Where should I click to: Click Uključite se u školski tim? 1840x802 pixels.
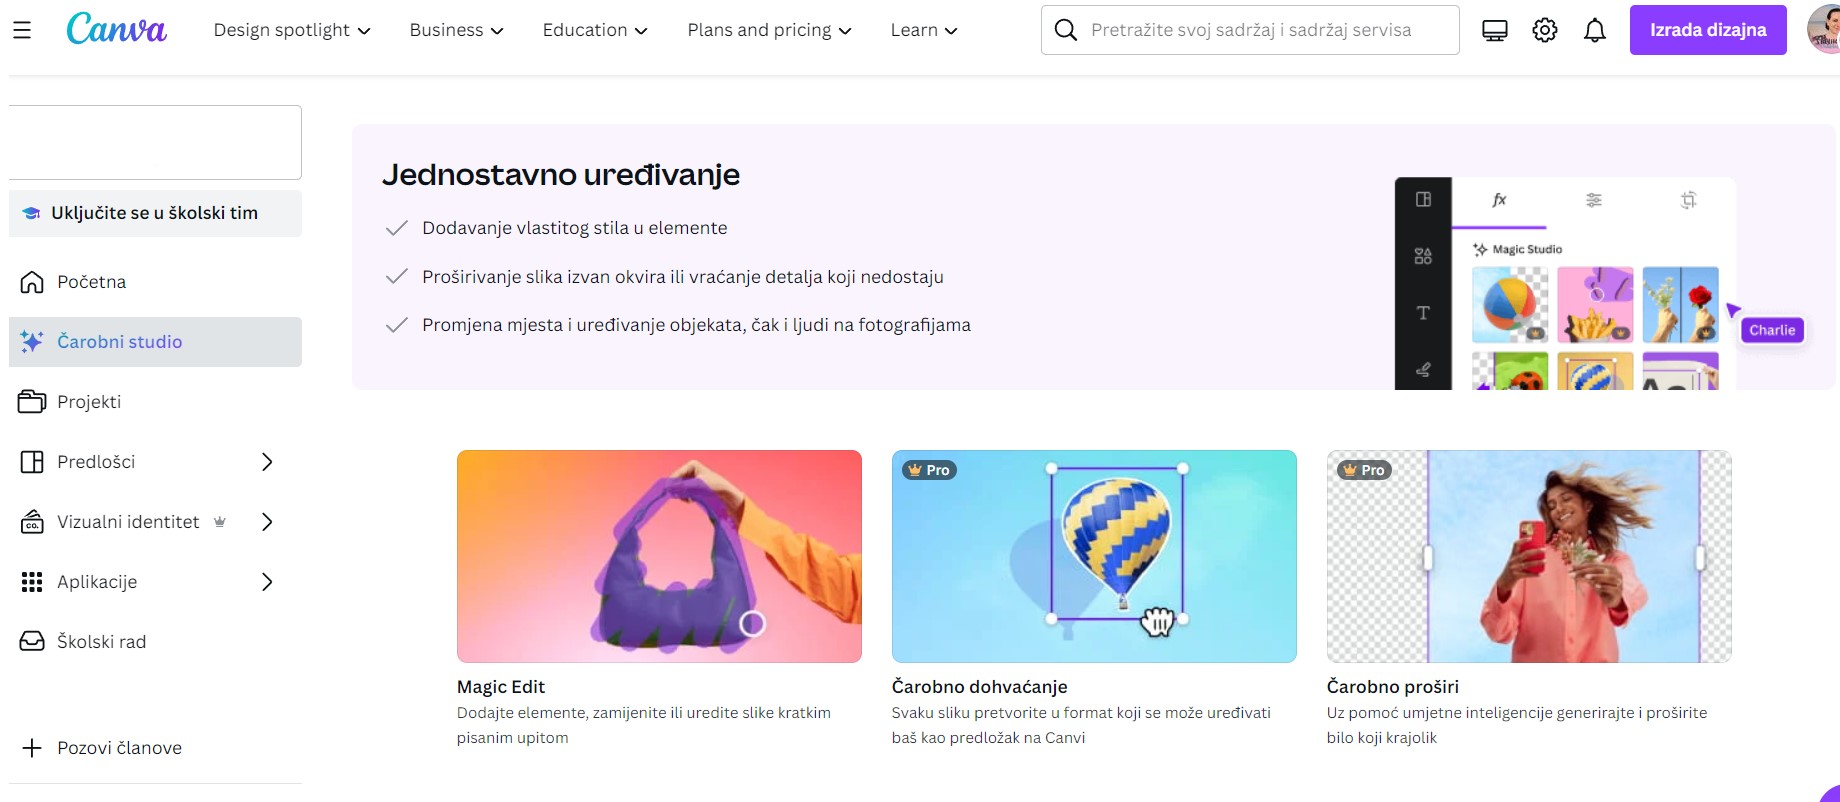155,213
